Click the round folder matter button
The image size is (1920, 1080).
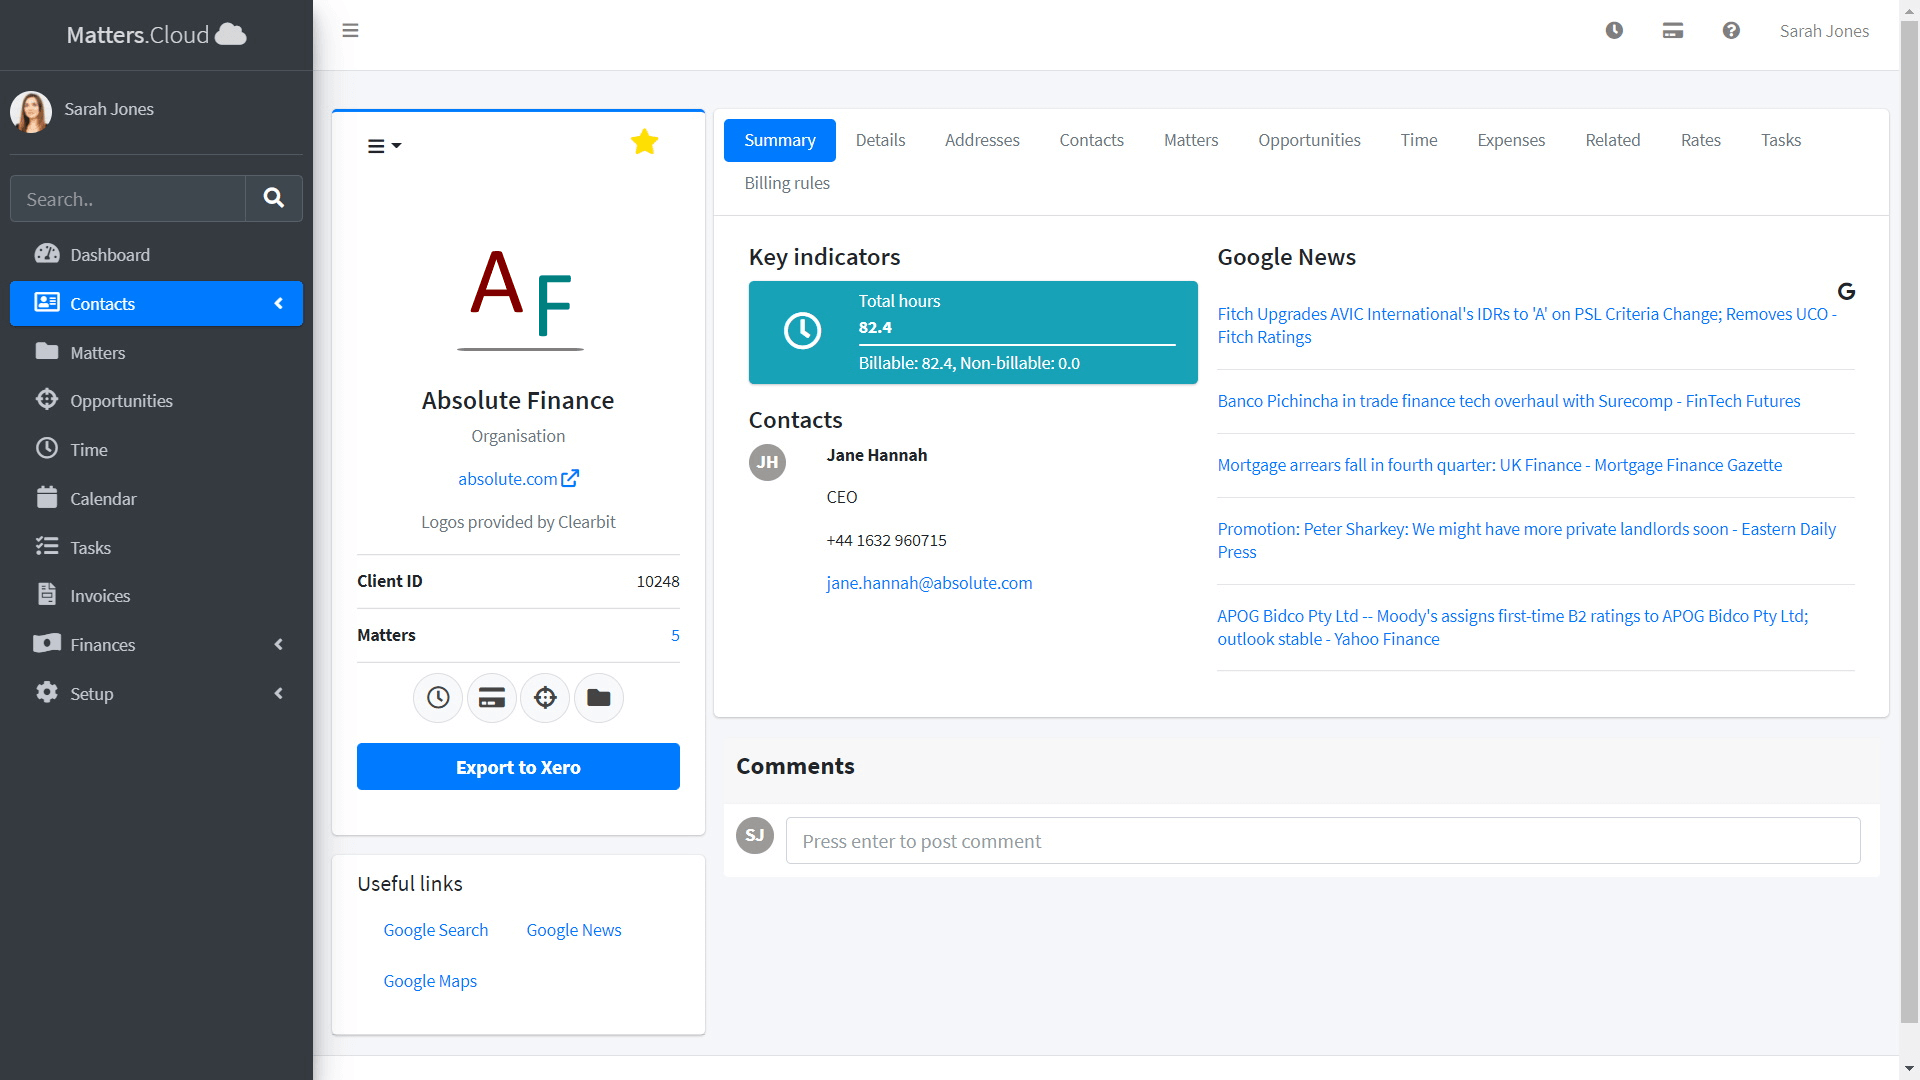[x=598, y=698]
